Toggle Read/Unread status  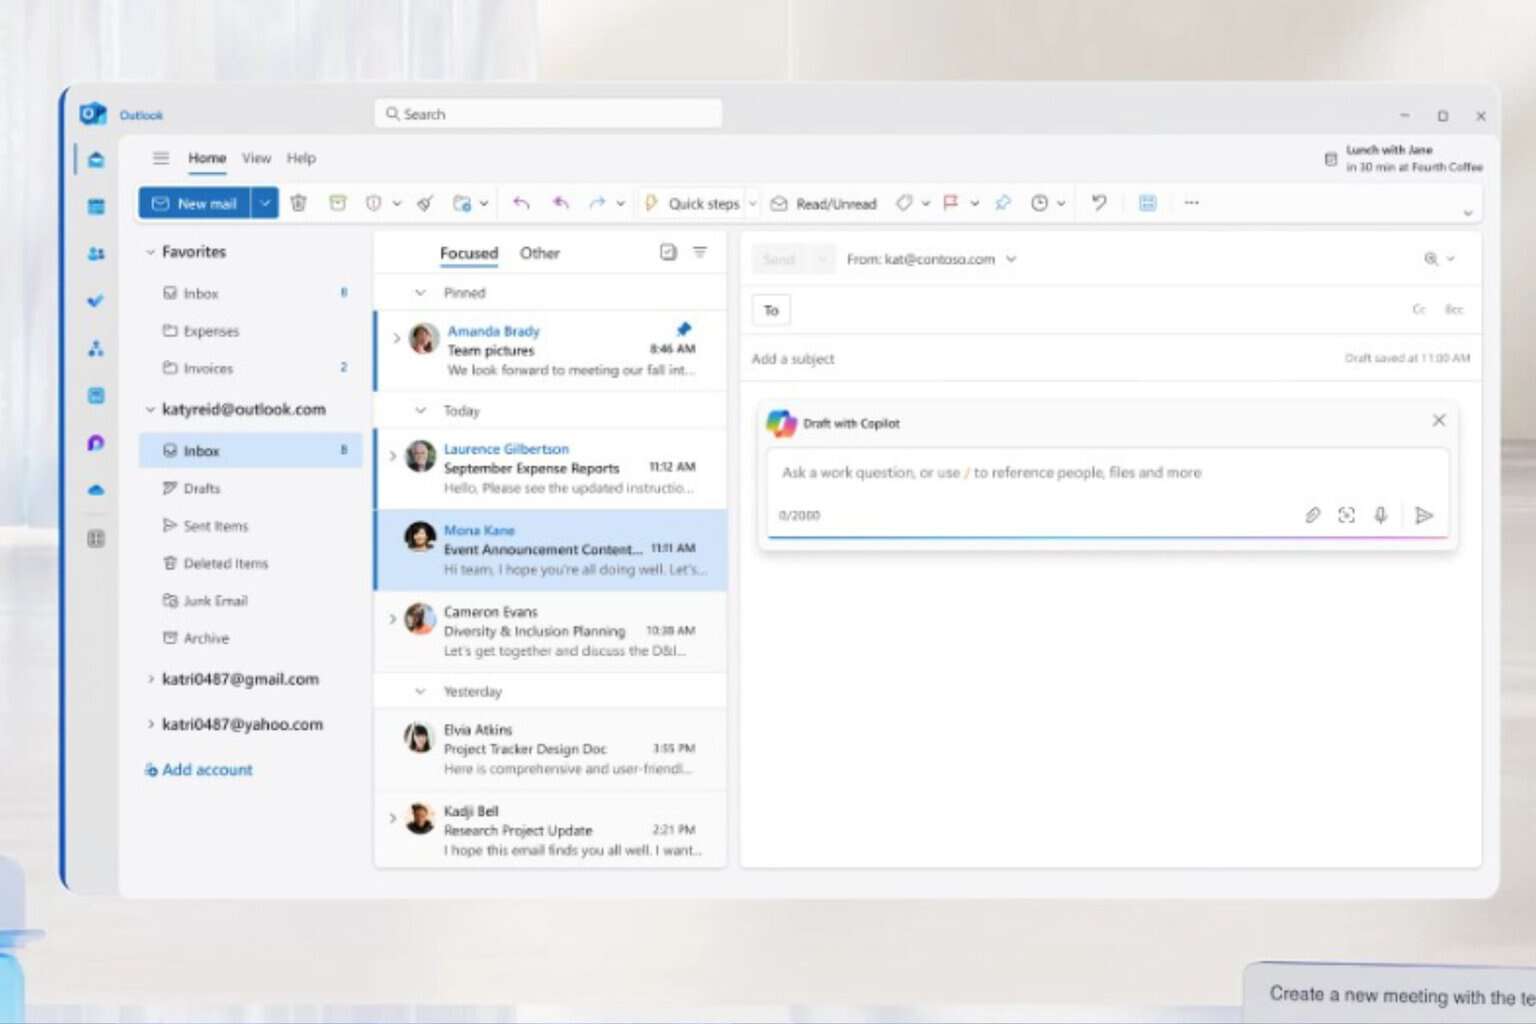(823, 203)
